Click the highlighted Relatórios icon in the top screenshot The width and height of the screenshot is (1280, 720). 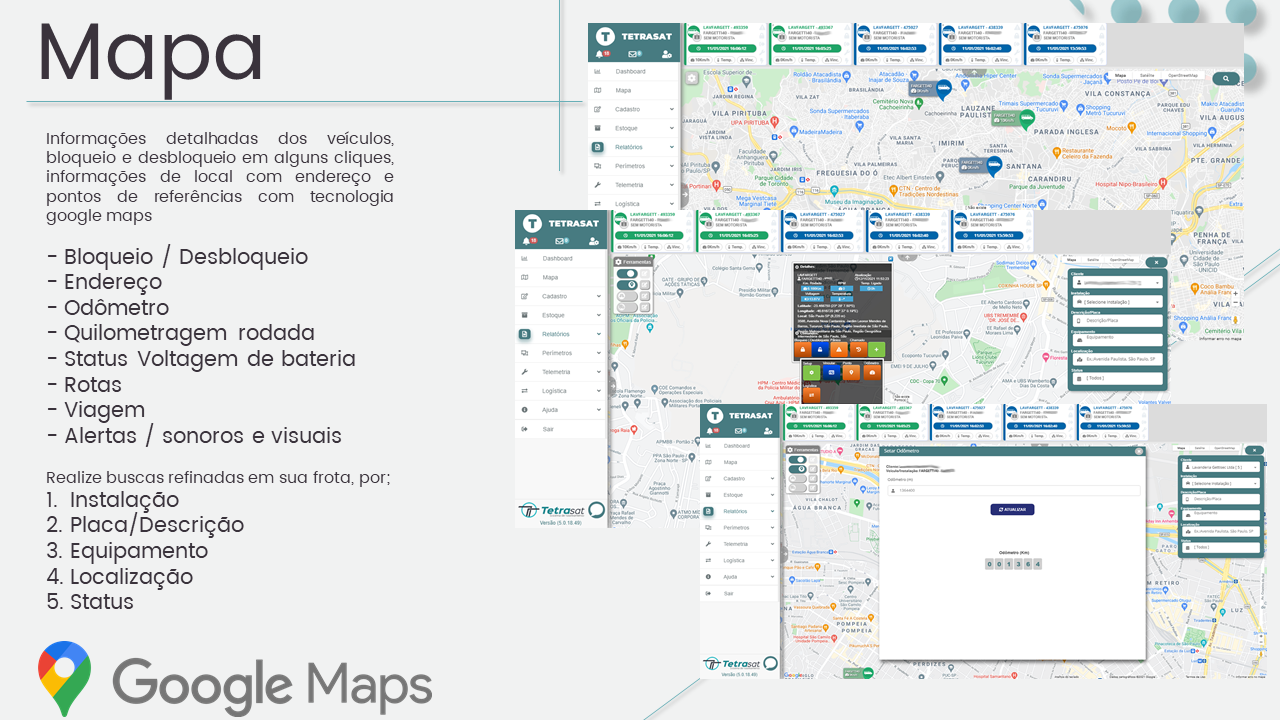[x=597, y=147]
